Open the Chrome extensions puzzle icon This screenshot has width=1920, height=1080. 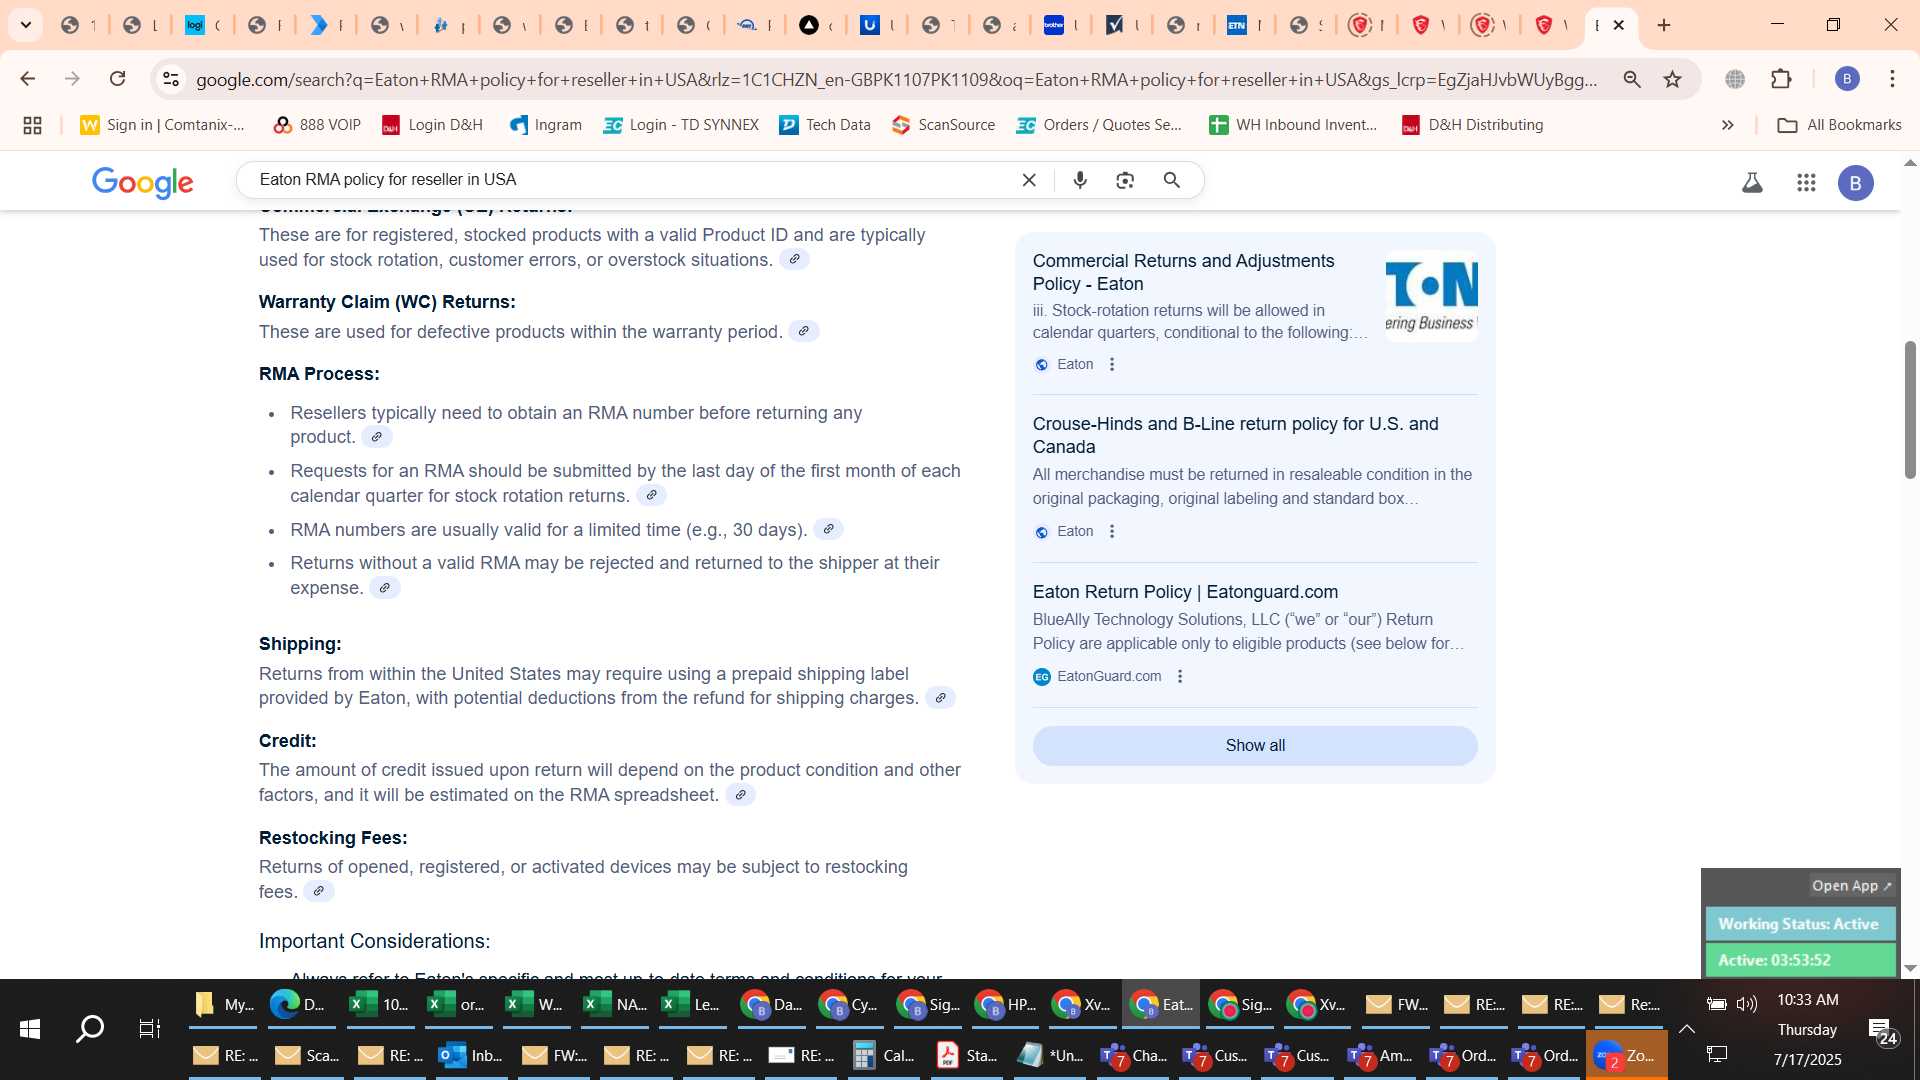(x=1781, y=79)
